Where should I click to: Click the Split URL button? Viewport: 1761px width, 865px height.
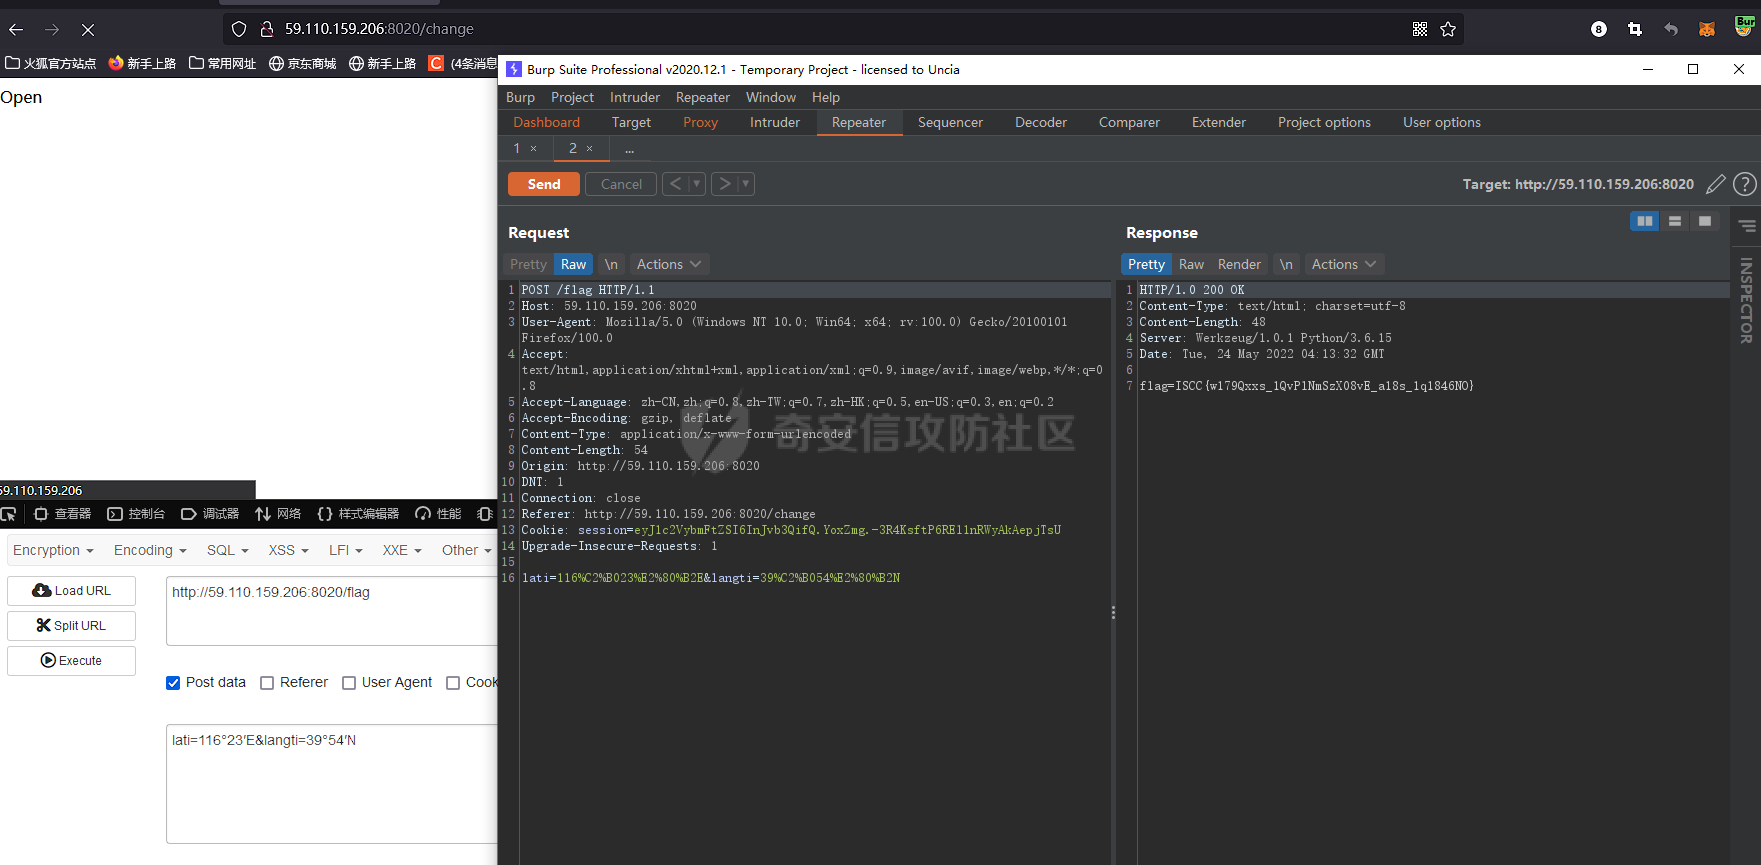click(x=72, y=626)
